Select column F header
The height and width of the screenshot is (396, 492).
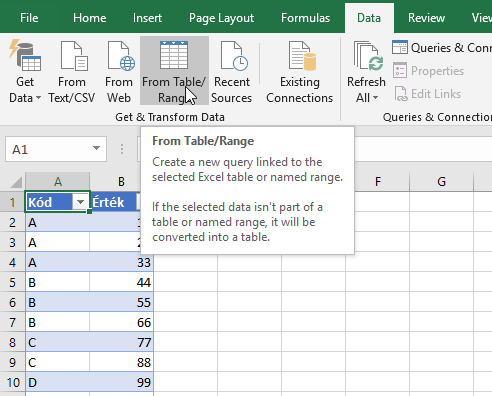click(x=377, y=182)
